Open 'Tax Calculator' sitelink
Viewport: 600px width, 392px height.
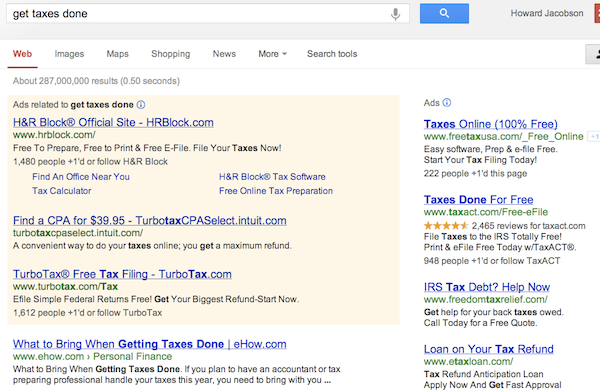coord(62,191)
